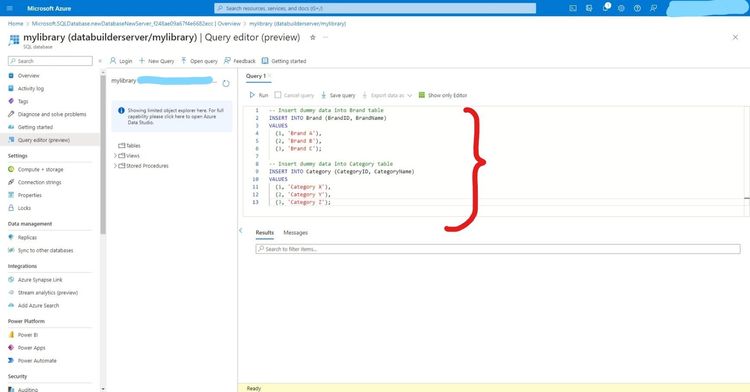750x392 pixels.
Task: Open the Cloud Shell icon
Action: pos(573,8)
